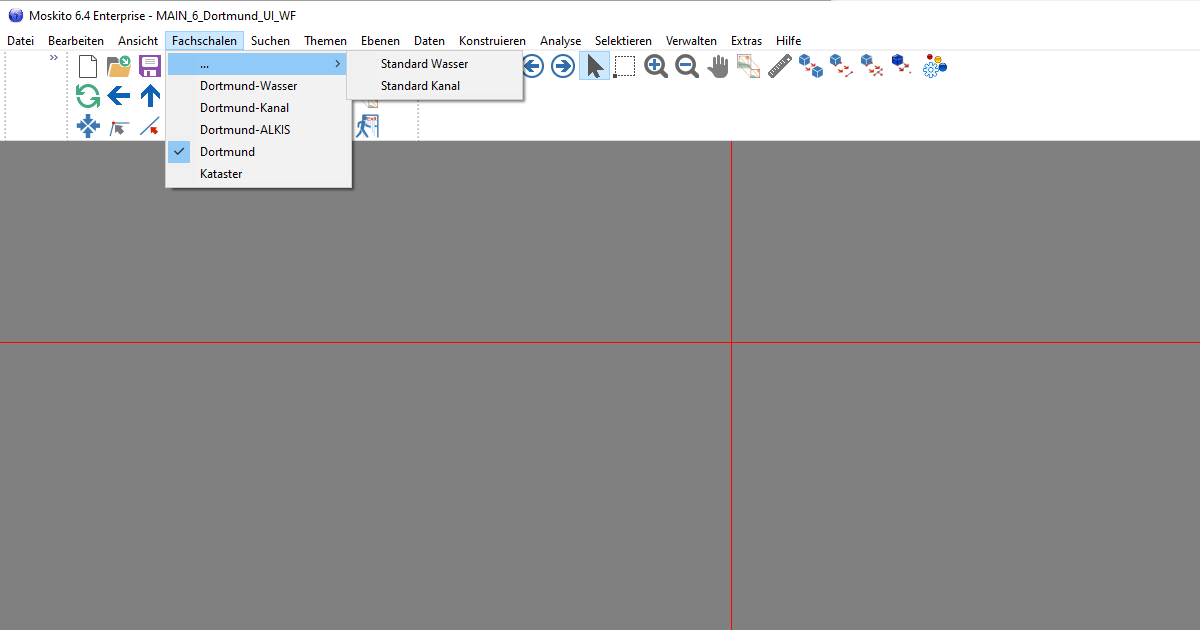Activate the dashed rectangle selection tool
The width and height of the screenshot is (1200, 630).
[x=625, y=67]
